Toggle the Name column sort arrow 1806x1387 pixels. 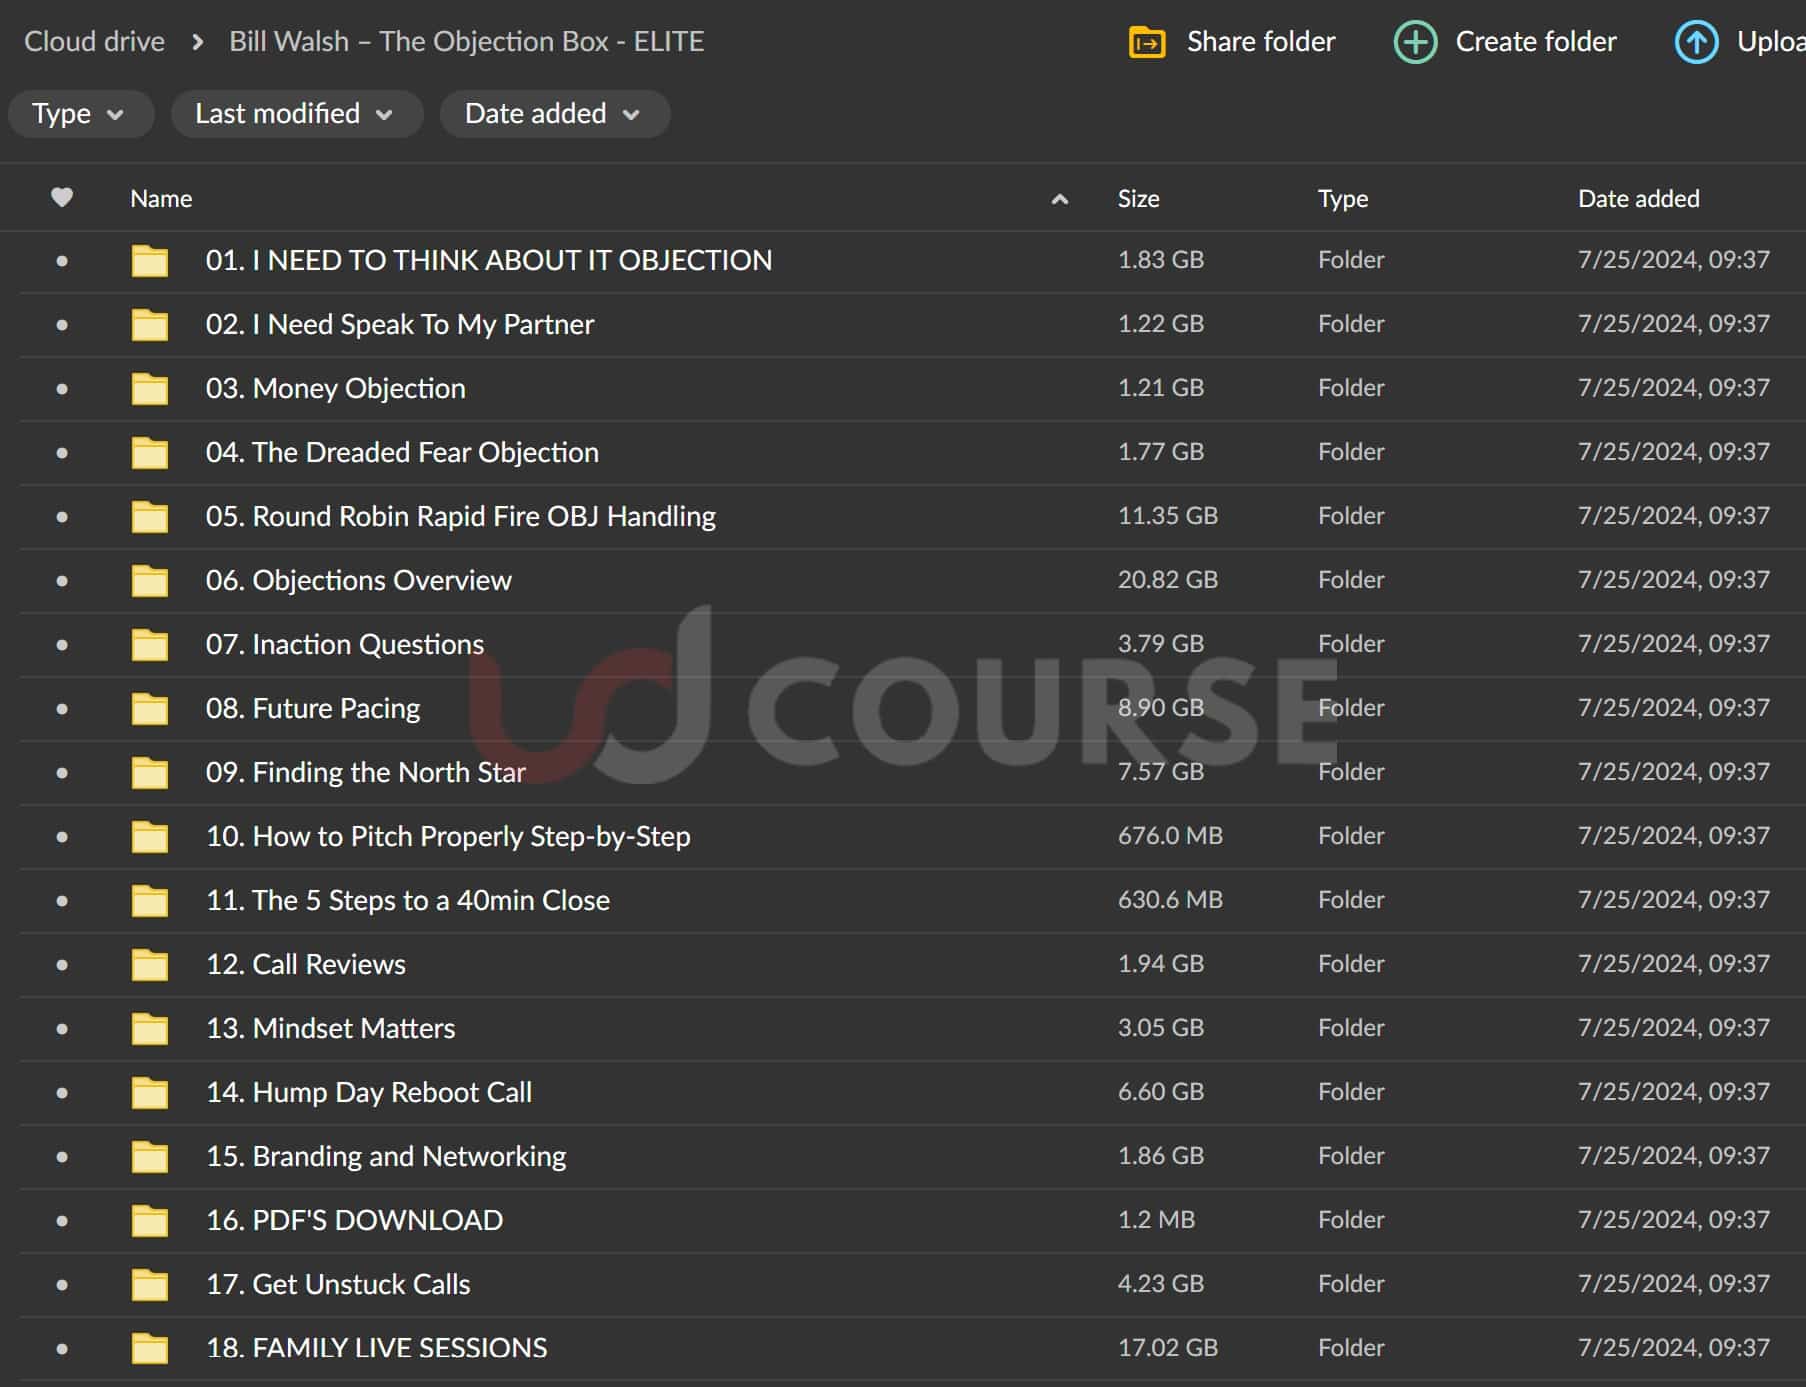tap(1060, 199)
